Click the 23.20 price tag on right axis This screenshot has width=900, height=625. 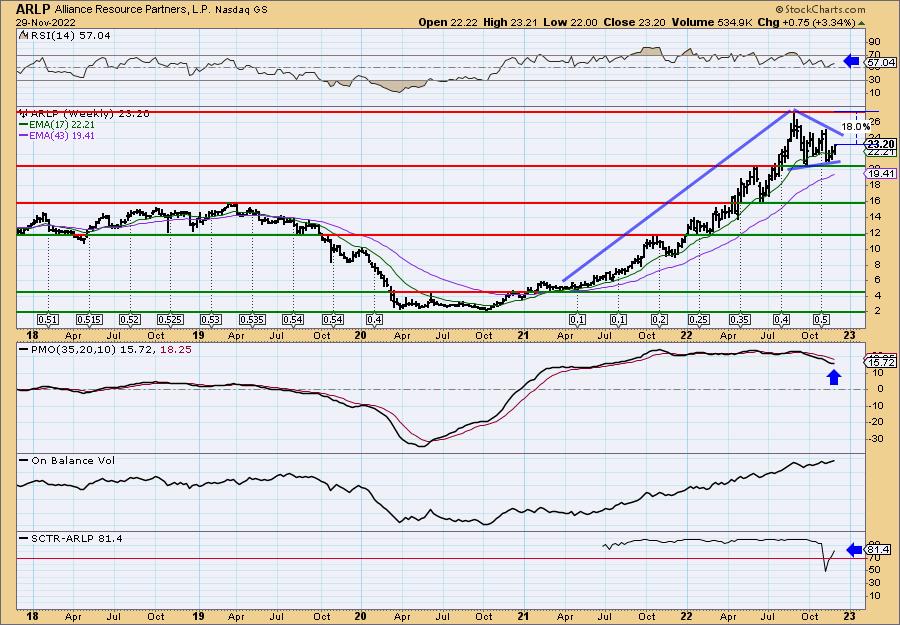(882, 144)
